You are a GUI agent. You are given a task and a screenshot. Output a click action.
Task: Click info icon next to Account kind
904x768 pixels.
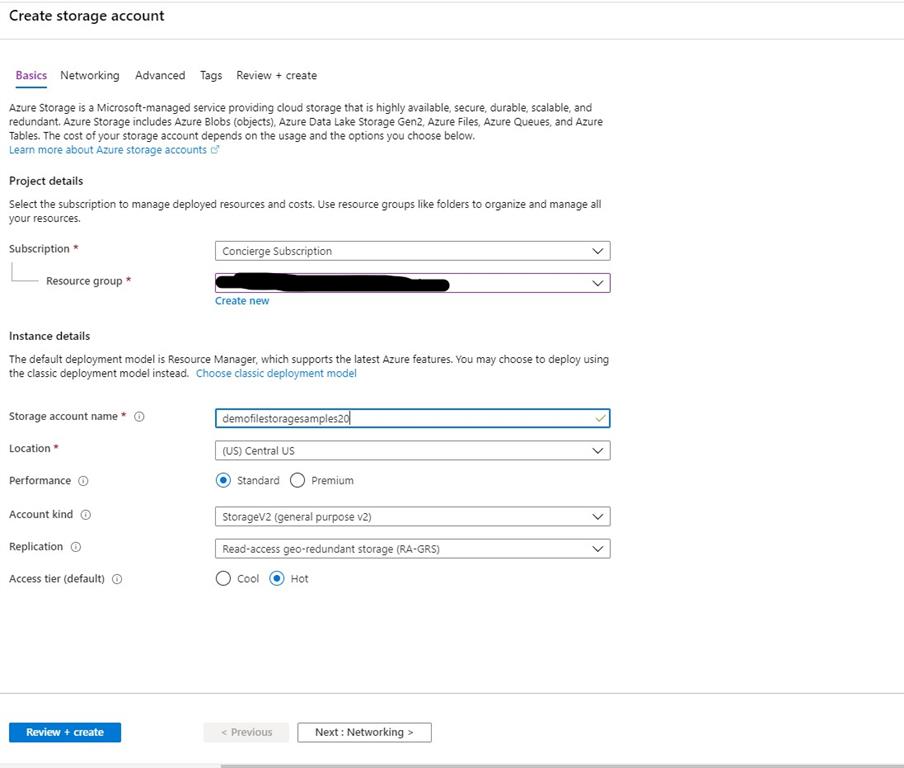click(85, 515)
